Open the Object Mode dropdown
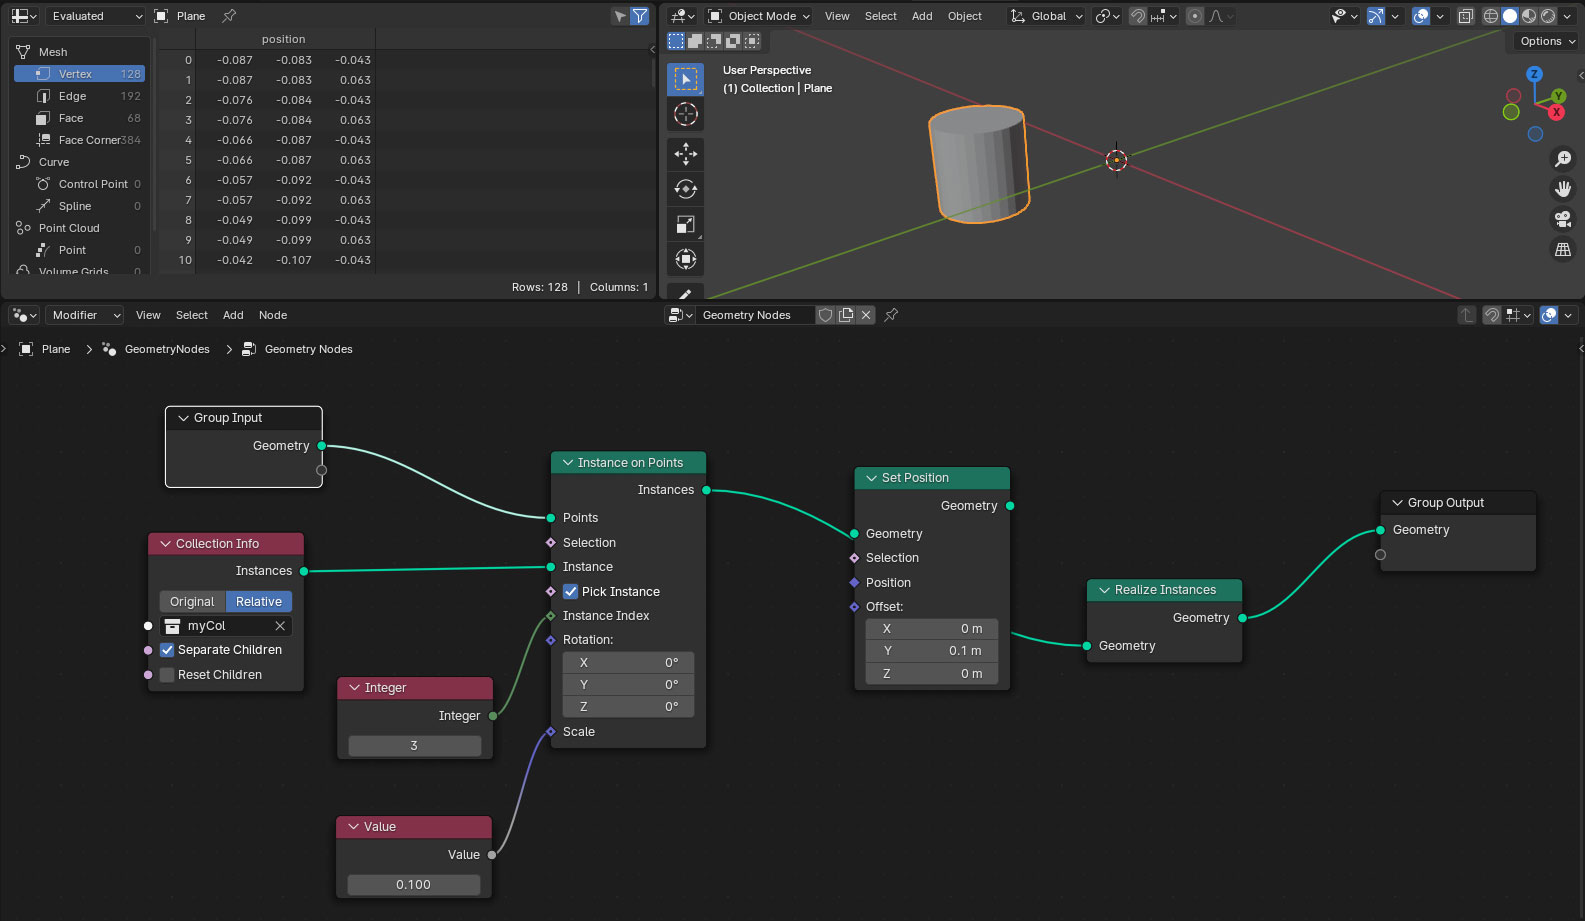 pyautogui.click(x=759, y=16)
